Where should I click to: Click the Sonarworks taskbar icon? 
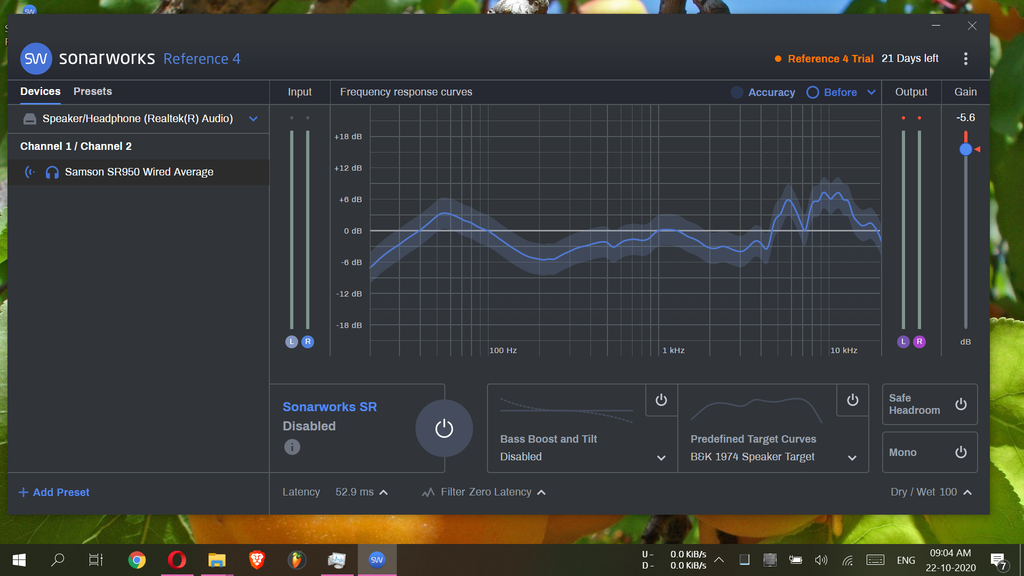point(377,560)
